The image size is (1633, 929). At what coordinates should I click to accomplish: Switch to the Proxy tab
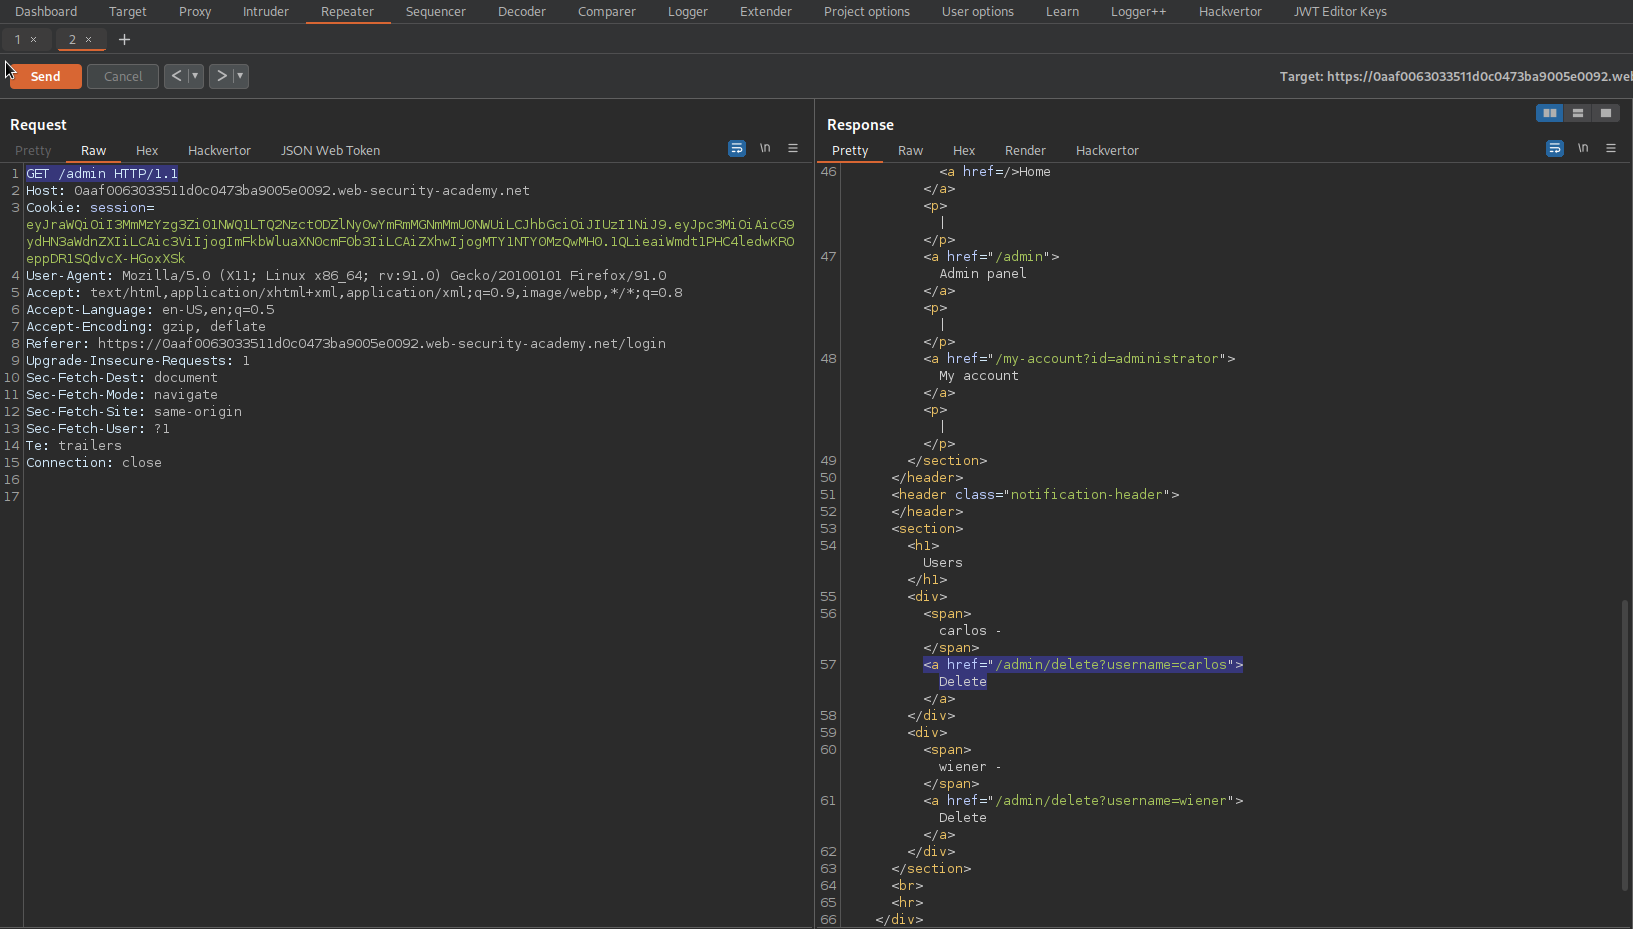point(195,12)
